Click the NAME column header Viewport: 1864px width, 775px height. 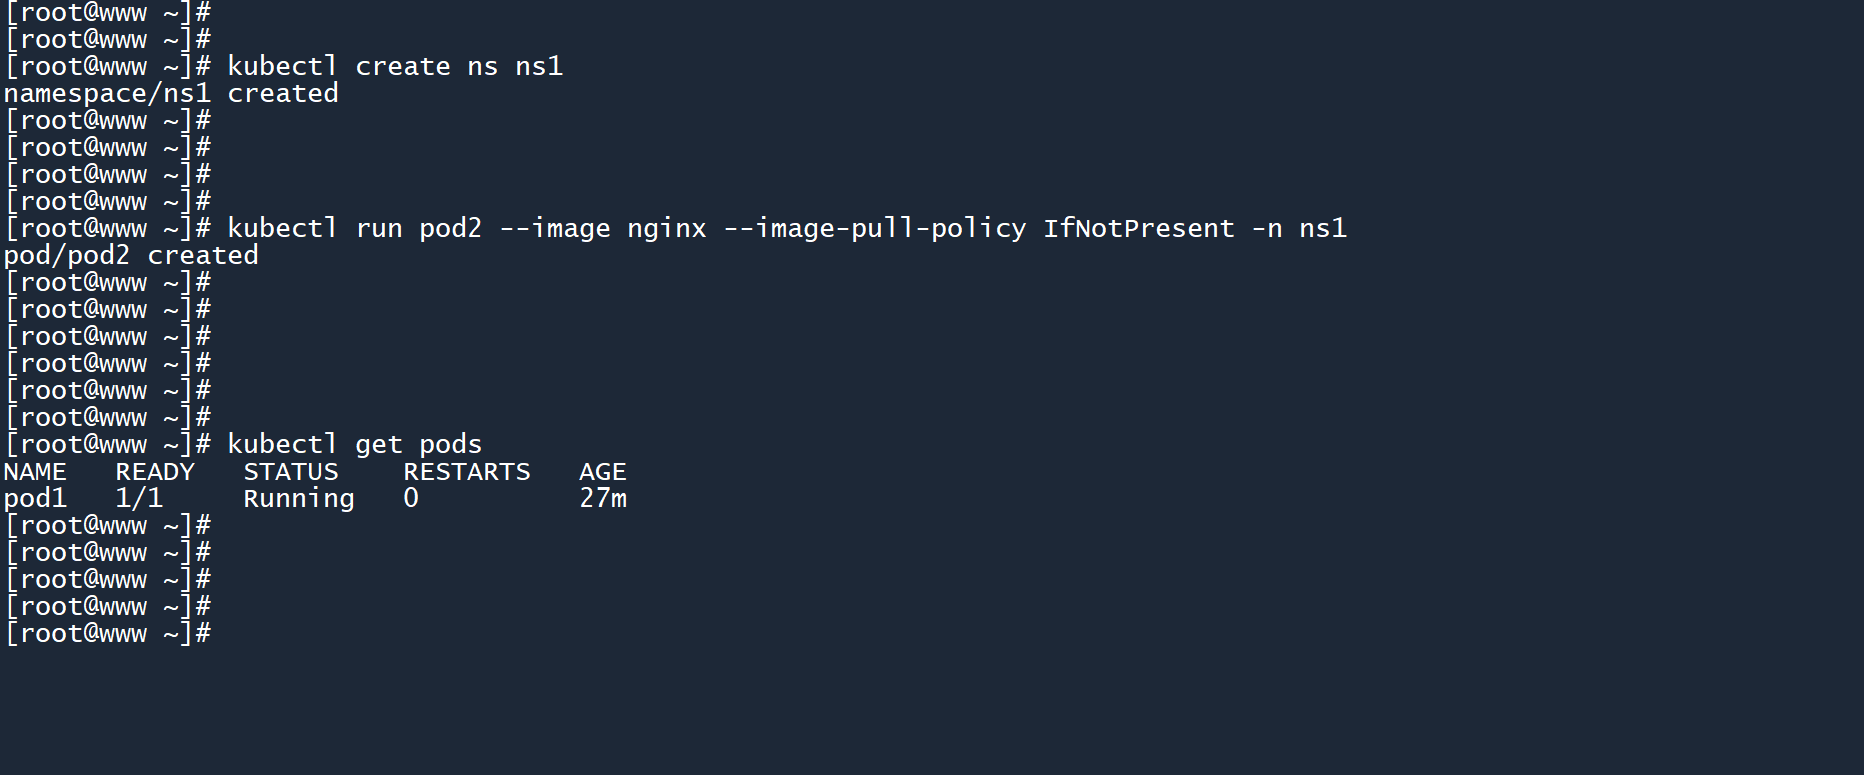point(35,472)
